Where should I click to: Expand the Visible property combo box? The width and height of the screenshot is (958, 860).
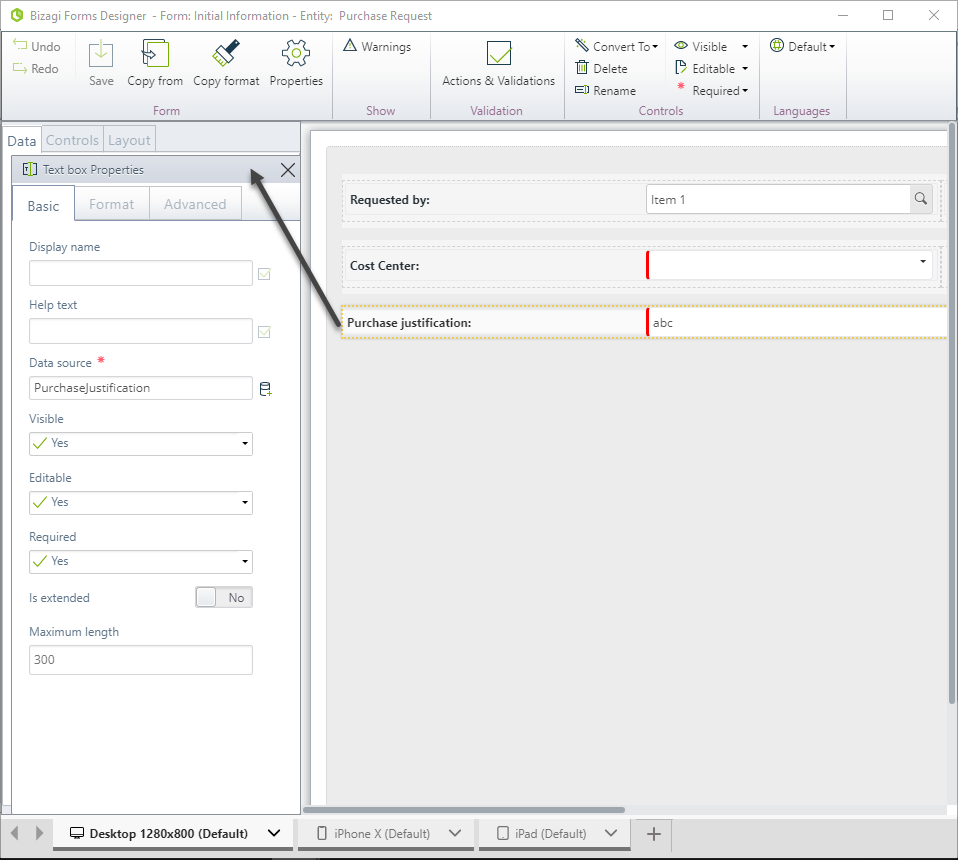(x=141, y=443)
